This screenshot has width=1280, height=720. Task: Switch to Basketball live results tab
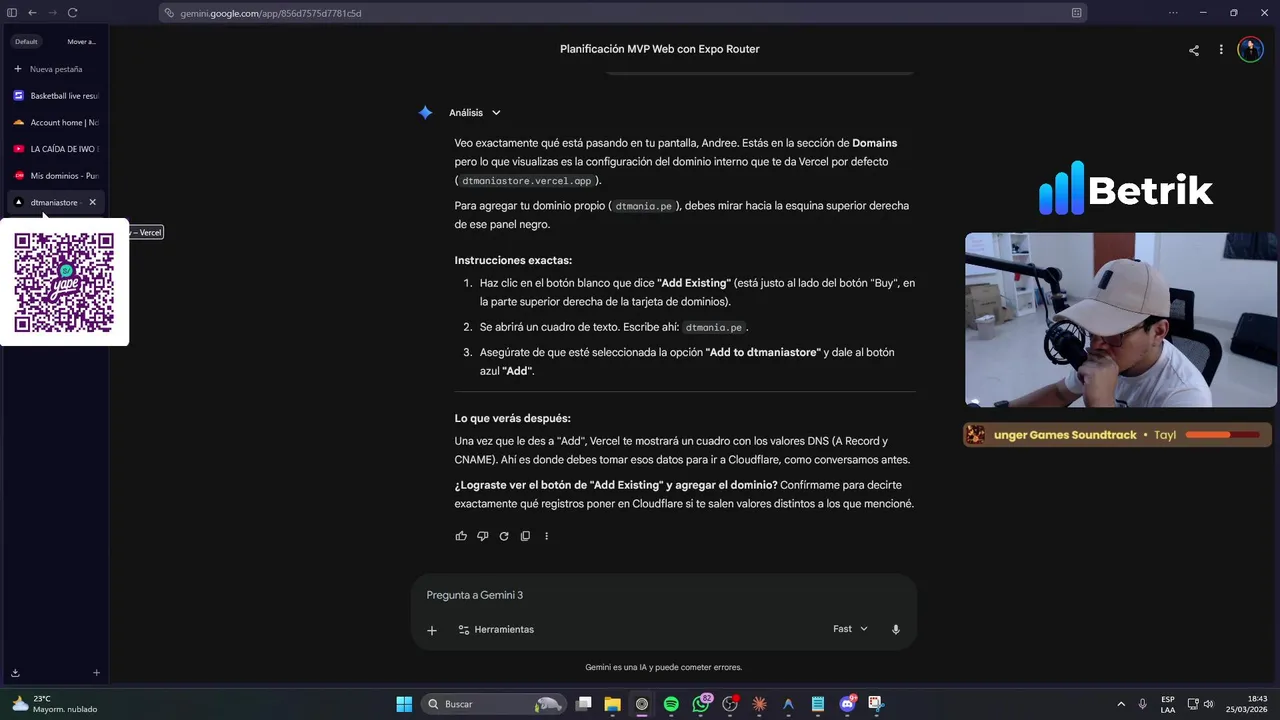[x=55, y=96]
